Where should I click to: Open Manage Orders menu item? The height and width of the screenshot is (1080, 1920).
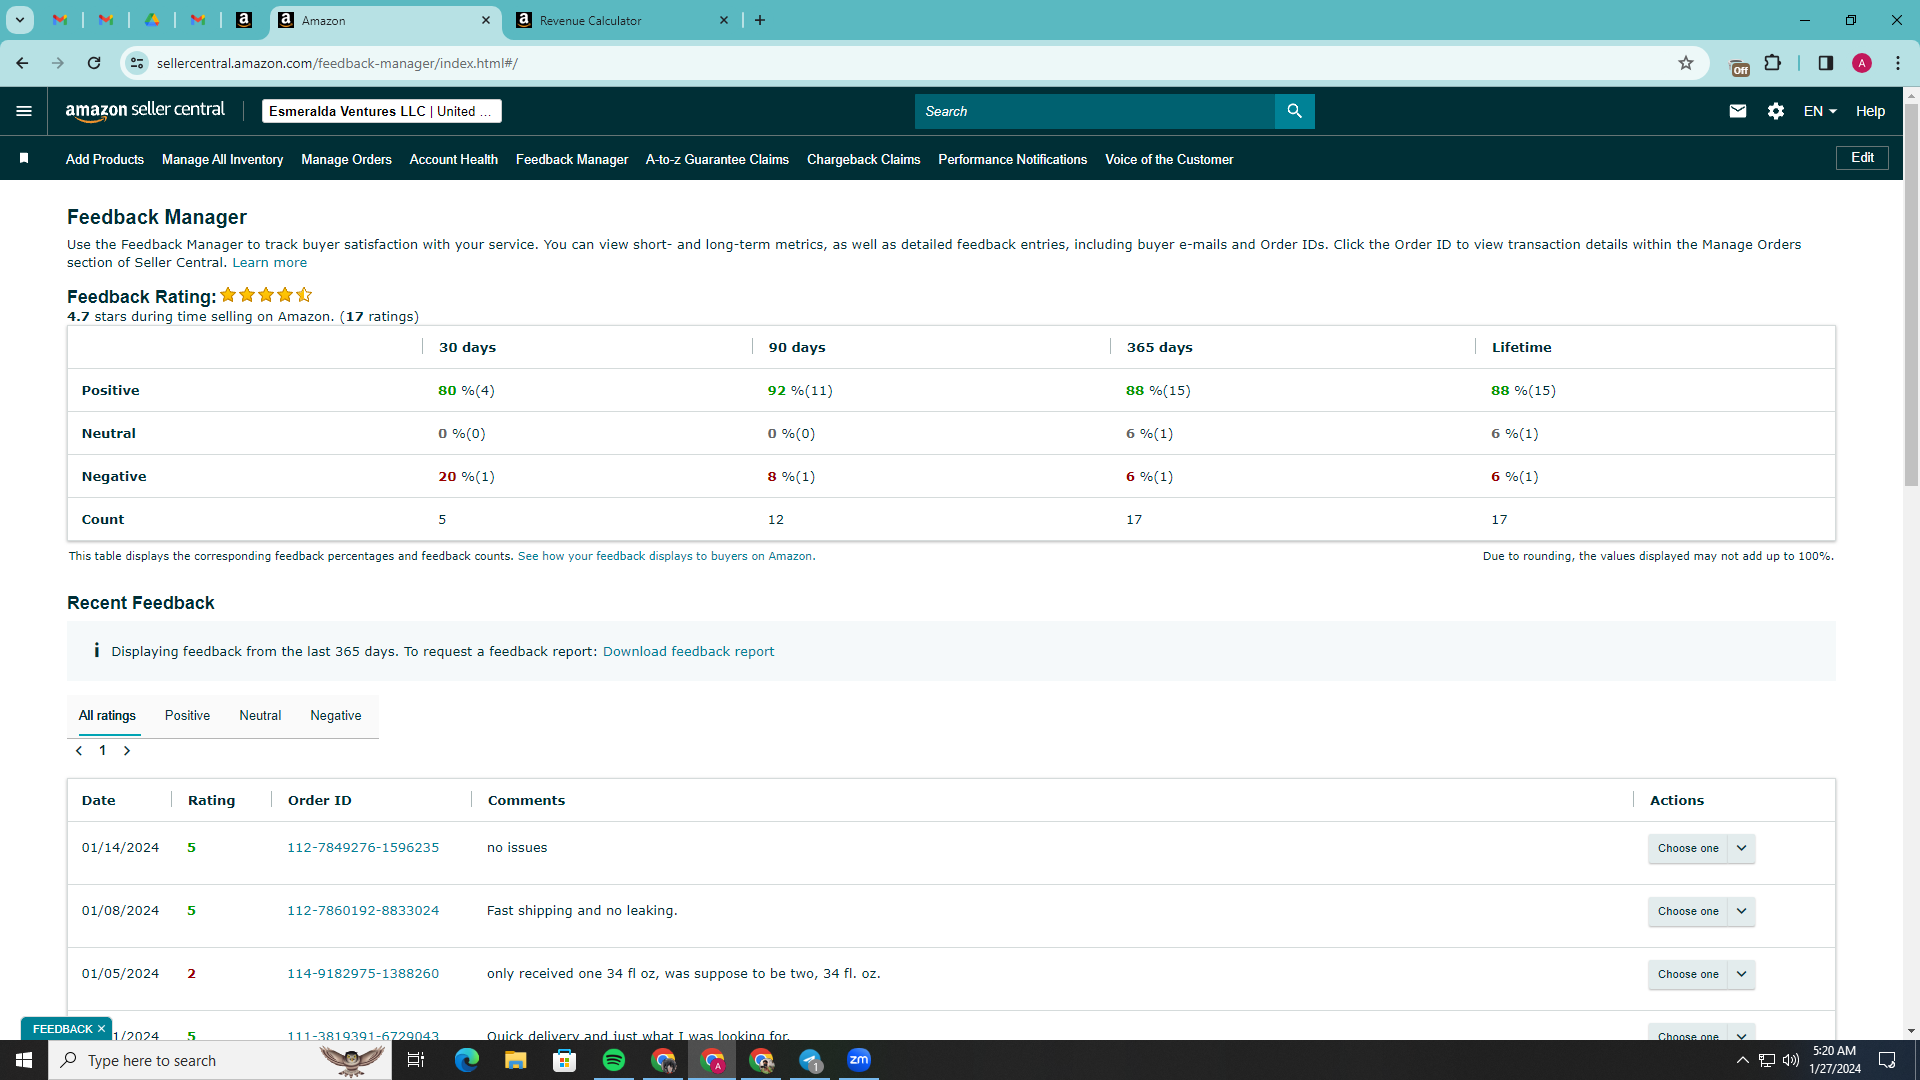pos(346,159)
